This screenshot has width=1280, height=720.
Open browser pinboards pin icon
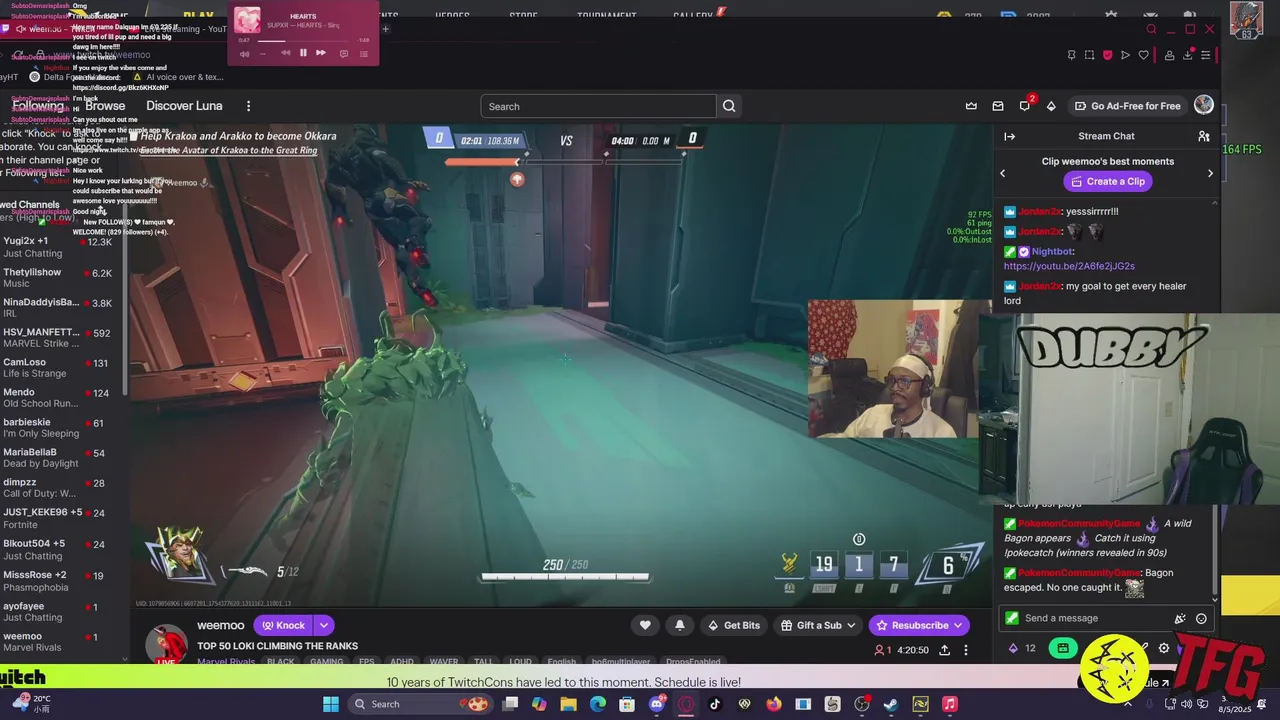tap(1071, 55)
